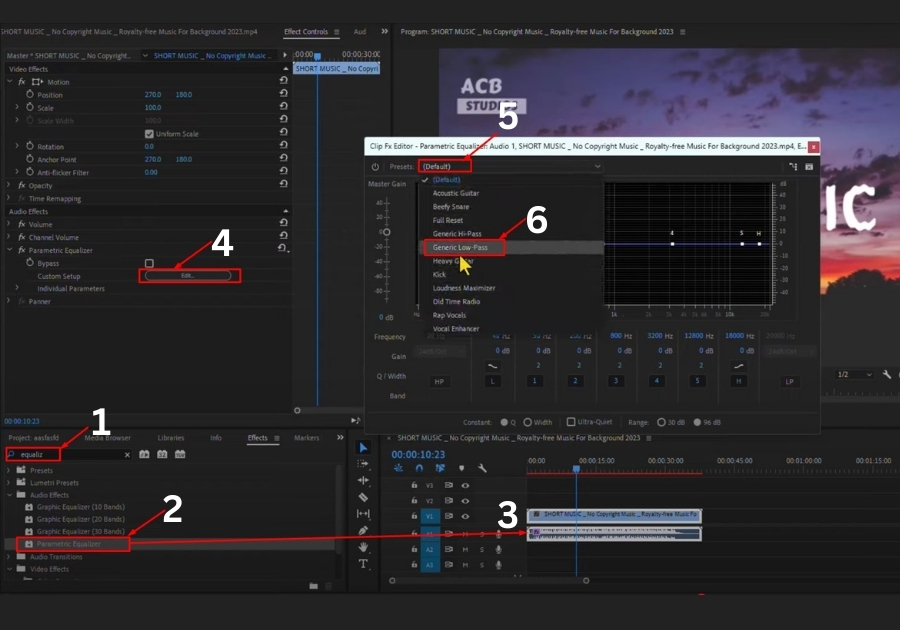Toggle insert sequences as nests icon
The width and height of the screenshot is (900, 630).
(398, 468)
